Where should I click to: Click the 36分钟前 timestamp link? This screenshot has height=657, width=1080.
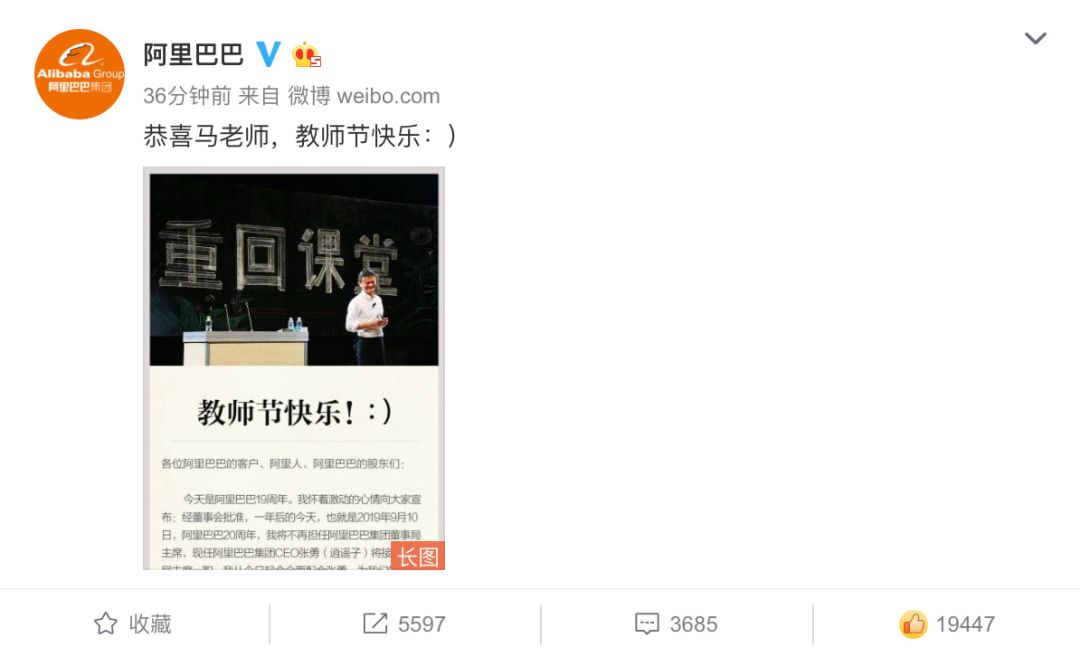(187, 96)
